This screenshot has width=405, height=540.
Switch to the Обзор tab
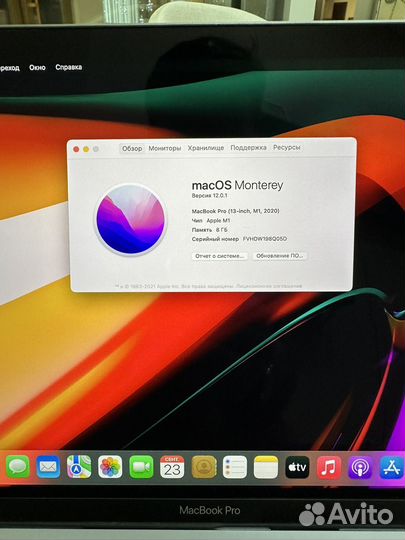tap(132, 148)
